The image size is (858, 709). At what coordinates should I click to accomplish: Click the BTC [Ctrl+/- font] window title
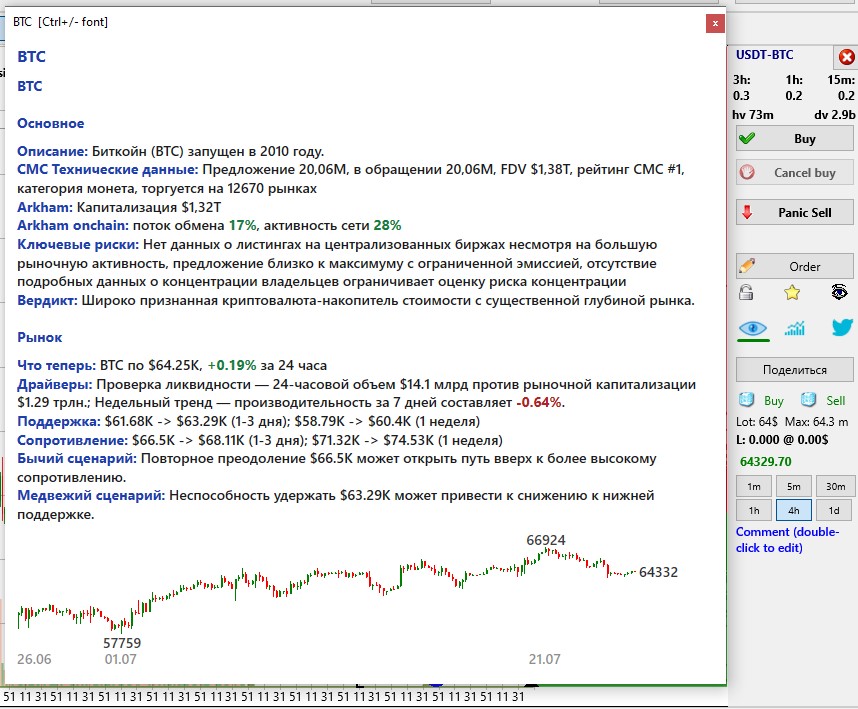coord(60,22)
